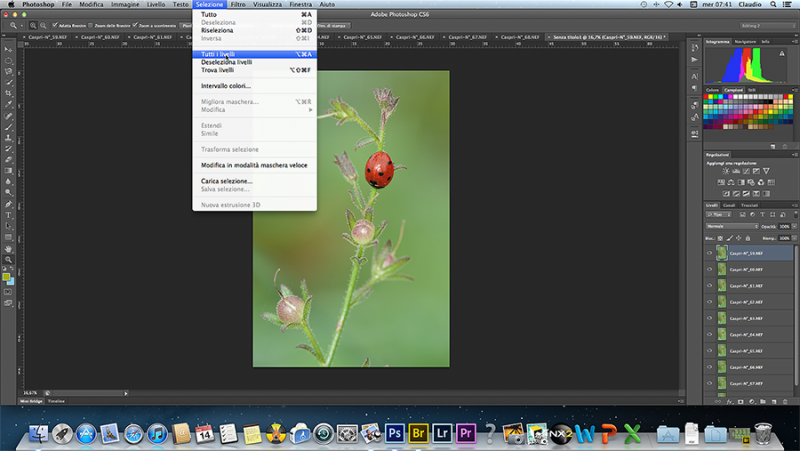Select the Caspri-N°_62.NEF layer thumbnail

[721, 302]
